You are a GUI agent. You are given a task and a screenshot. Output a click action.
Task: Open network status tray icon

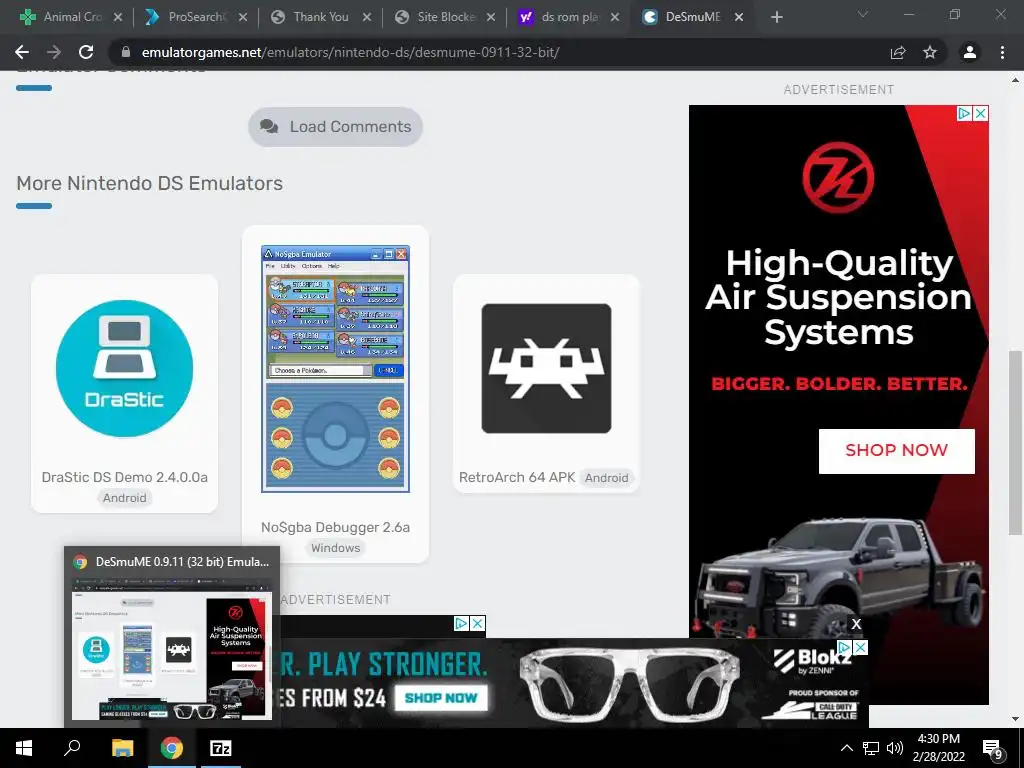click(x=871, y=748)
